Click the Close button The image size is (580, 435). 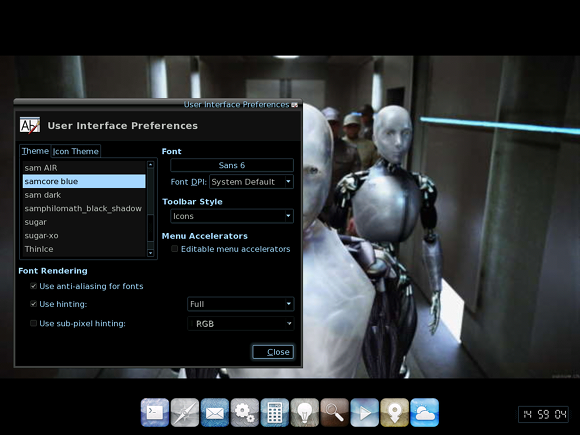[x=273, y=352]
